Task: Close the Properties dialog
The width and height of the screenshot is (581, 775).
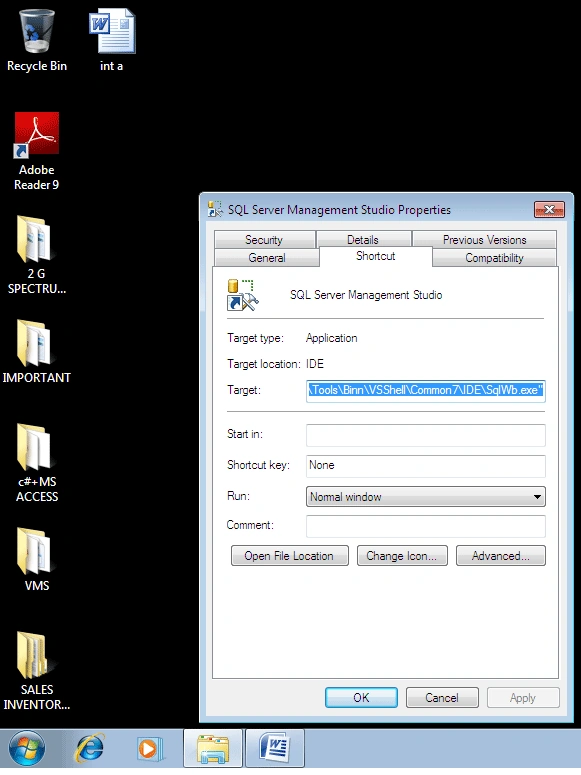Action: (549, 209)
